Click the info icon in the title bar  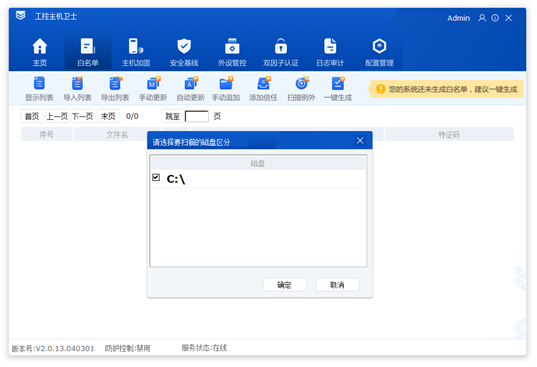[x=495, y=18]
